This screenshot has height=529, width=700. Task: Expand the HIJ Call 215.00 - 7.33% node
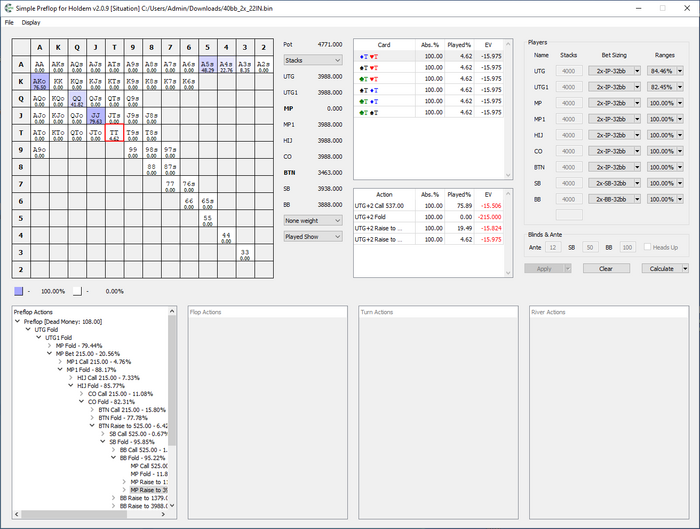(71, 378)
